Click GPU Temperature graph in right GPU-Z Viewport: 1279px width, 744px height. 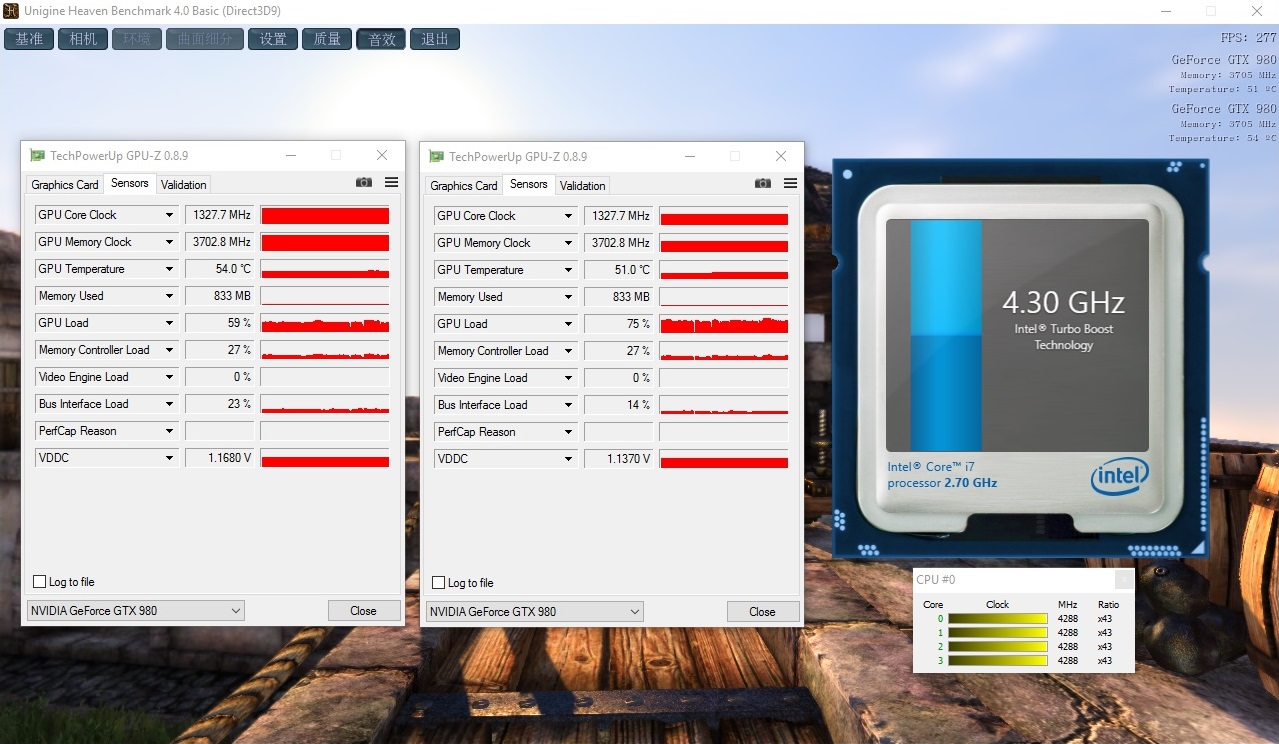click(x=724, y=270)
